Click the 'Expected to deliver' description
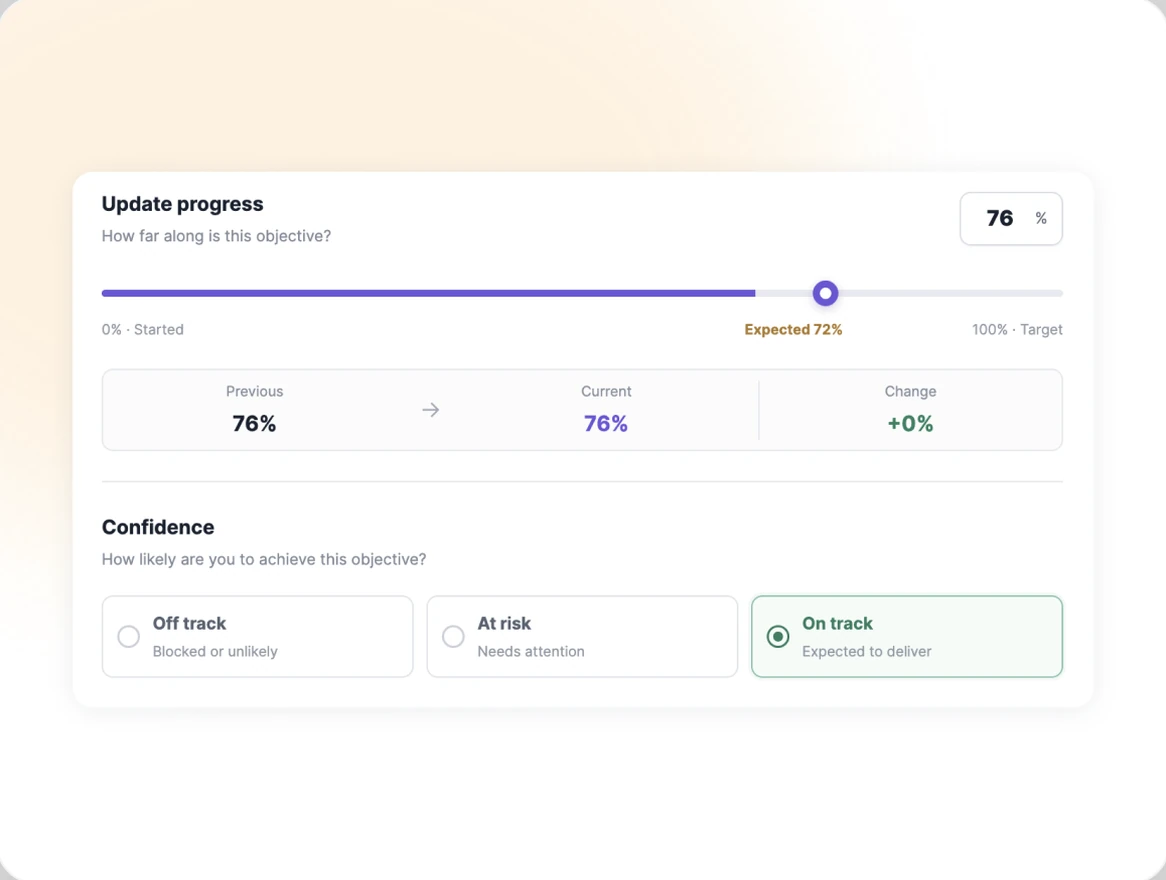The image size is (1166, 880). [x=866, y=652]
